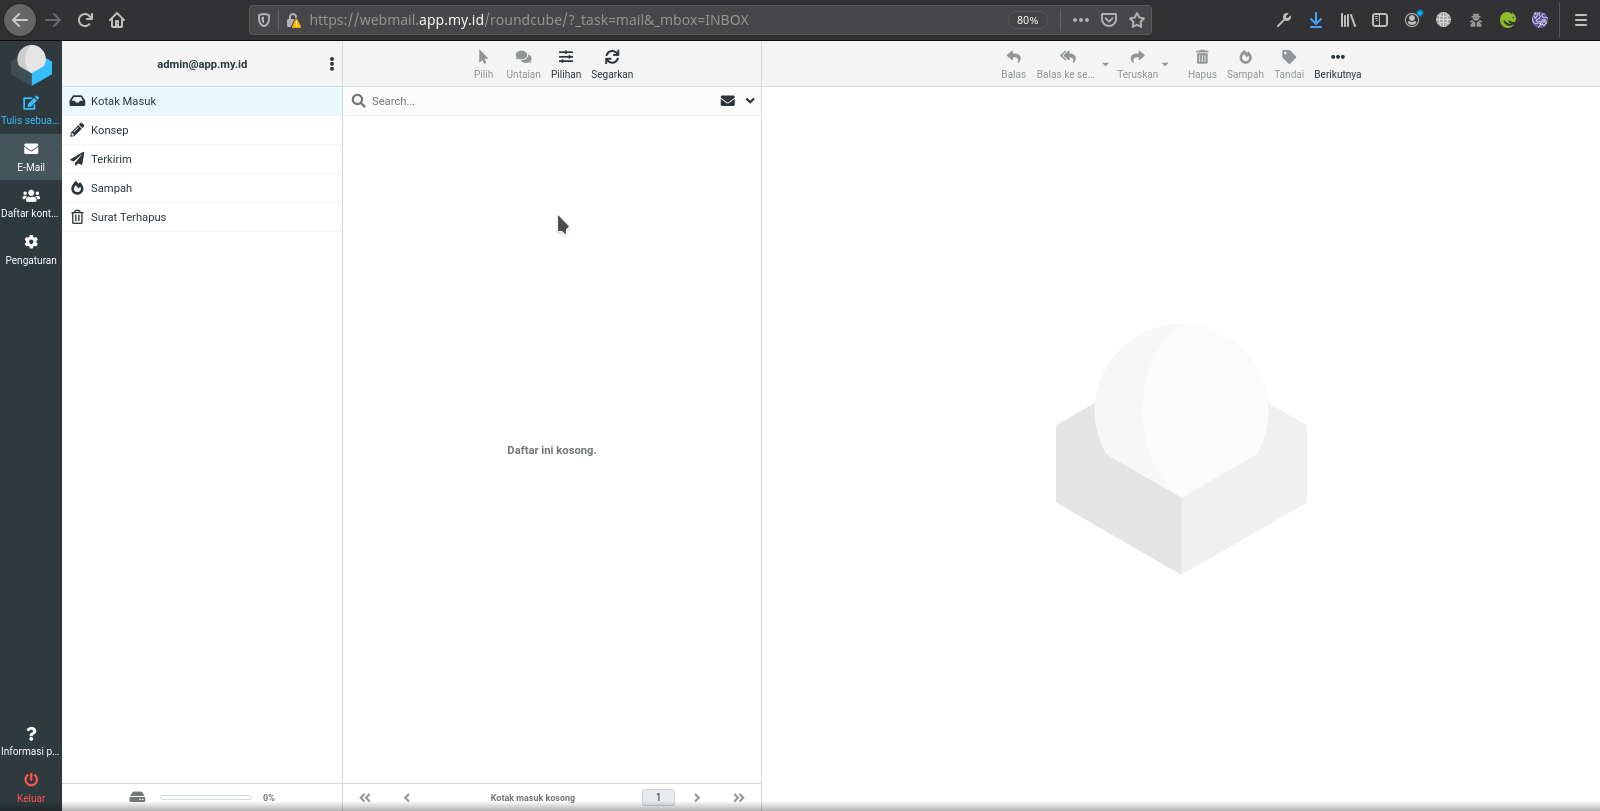Screen dimensions: 1600x811
Task: Click Sampah junk toolbar button
Action: pyautogui.click(x=1245, y=64)
